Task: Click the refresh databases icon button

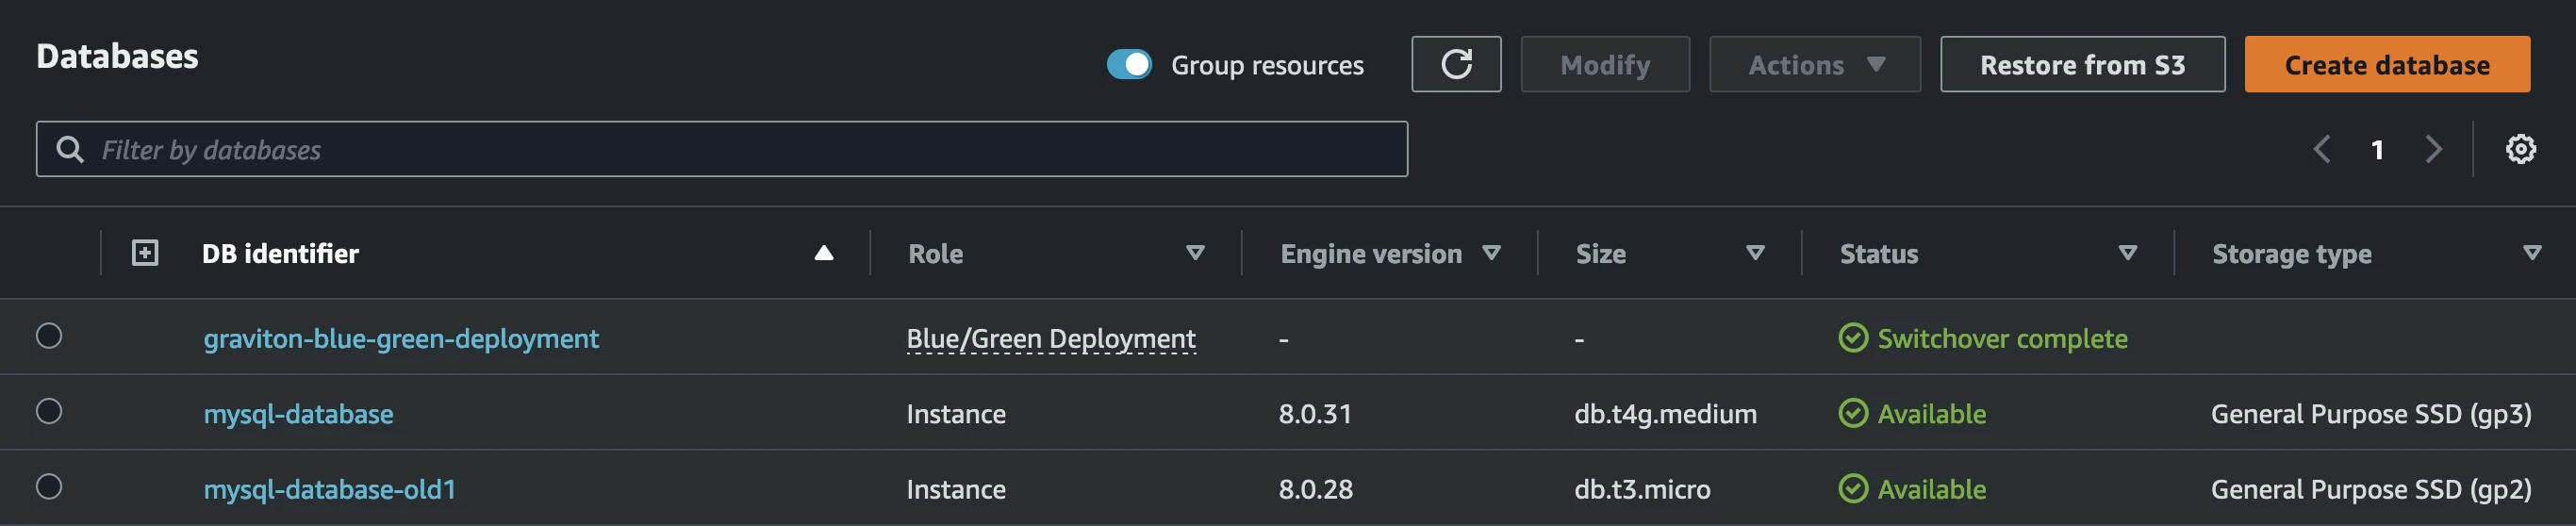Action: 1456,64
